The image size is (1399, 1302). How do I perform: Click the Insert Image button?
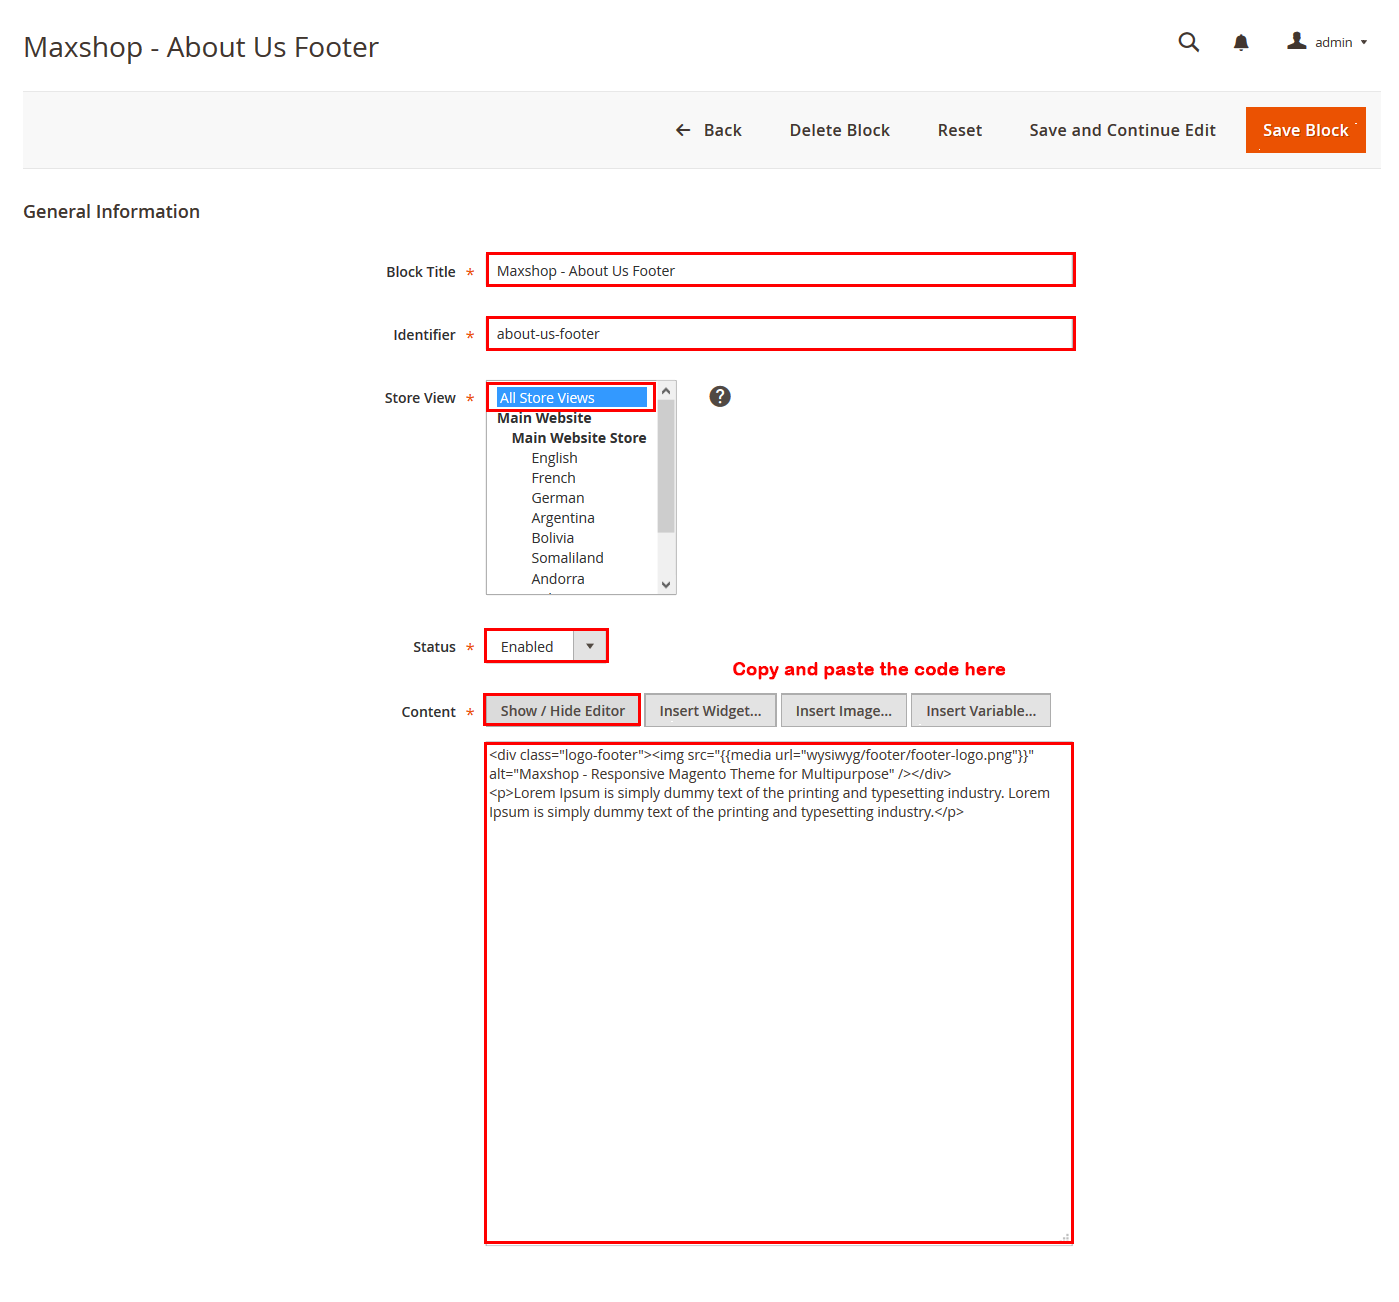pyautogui.click(x=843, y=710)
